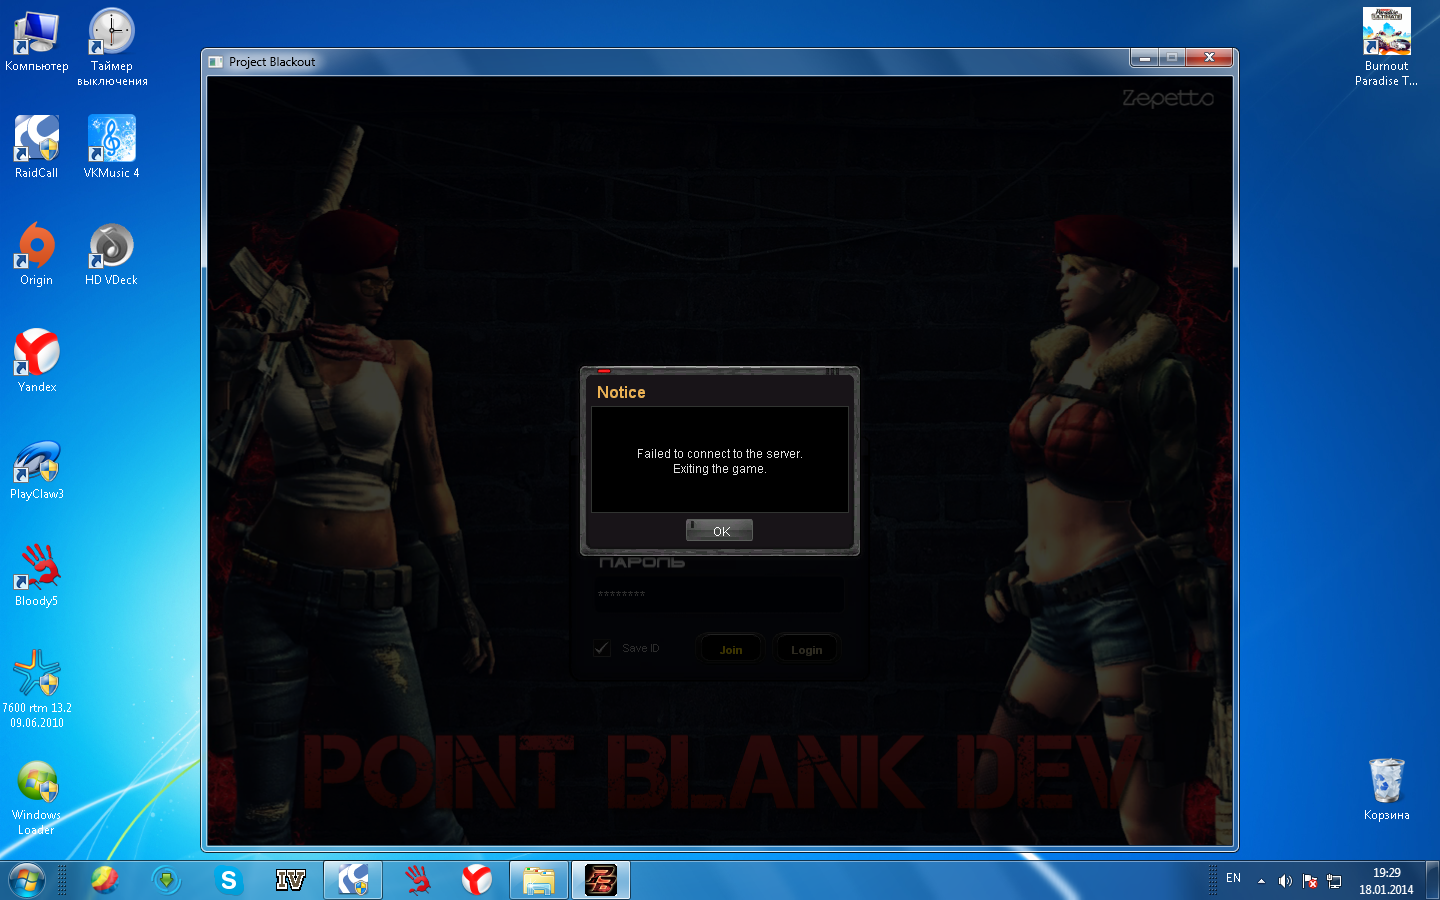Click the green download arrow taskbar icon
This screenshot has width=1440, height=900.
[166, 880]
